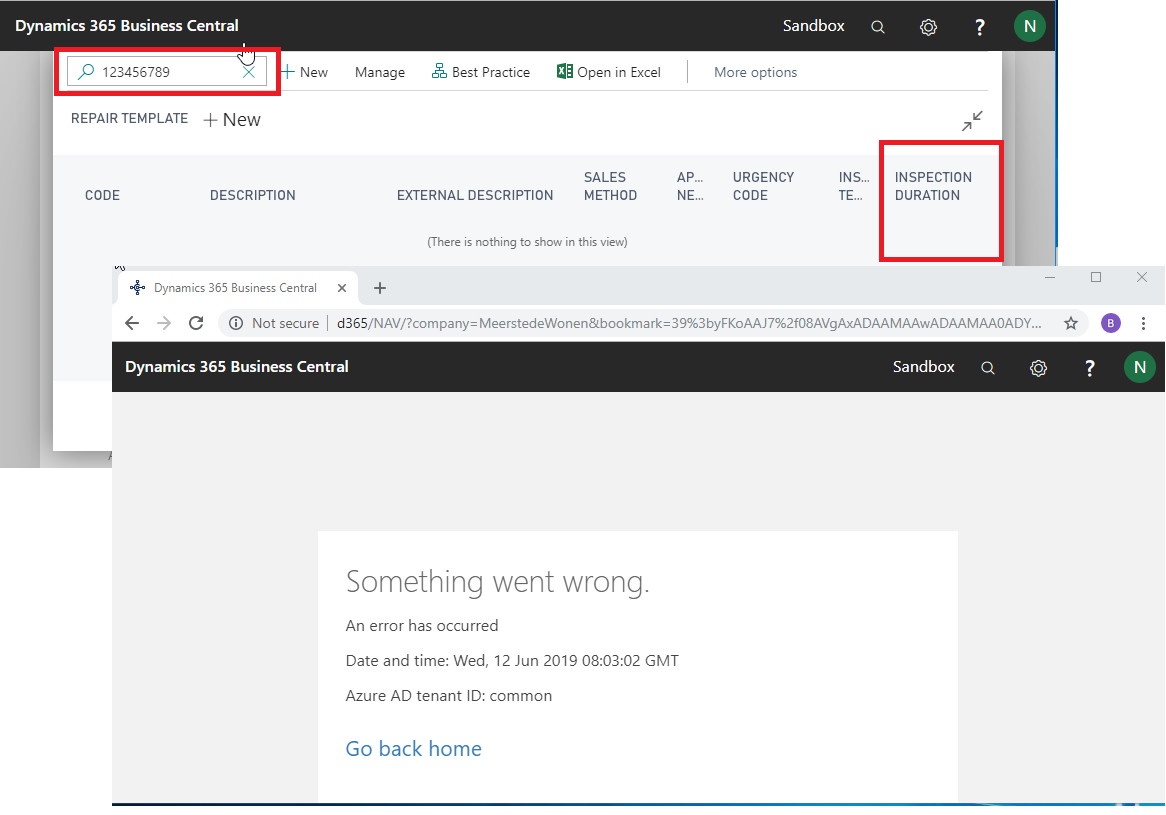Click the 'Azure AD tenant ID: common' line
This screenshot has width=1166, height=815.
coord(448,696)
